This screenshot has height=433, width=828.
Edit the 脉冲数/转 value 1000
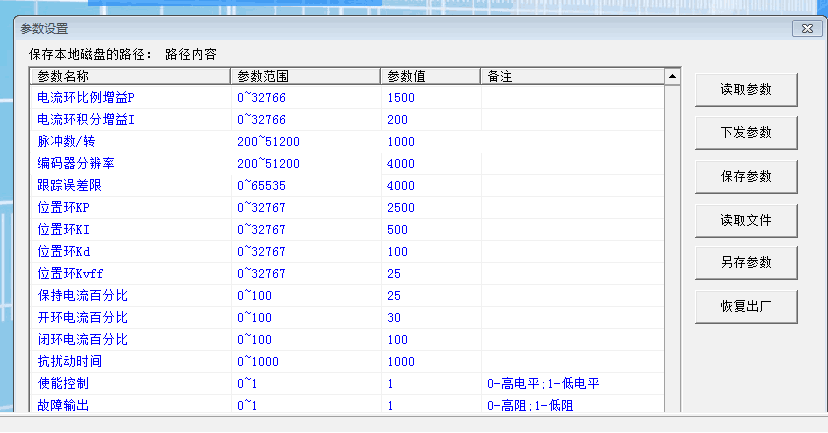coord(401,142)
